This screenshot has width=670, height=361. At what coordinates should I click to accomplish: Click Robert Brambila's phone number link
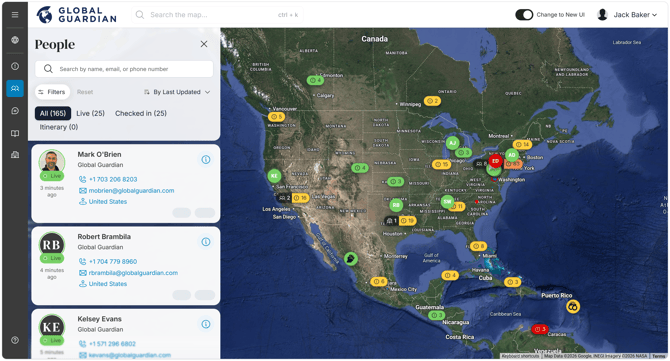tap(113, 261)
